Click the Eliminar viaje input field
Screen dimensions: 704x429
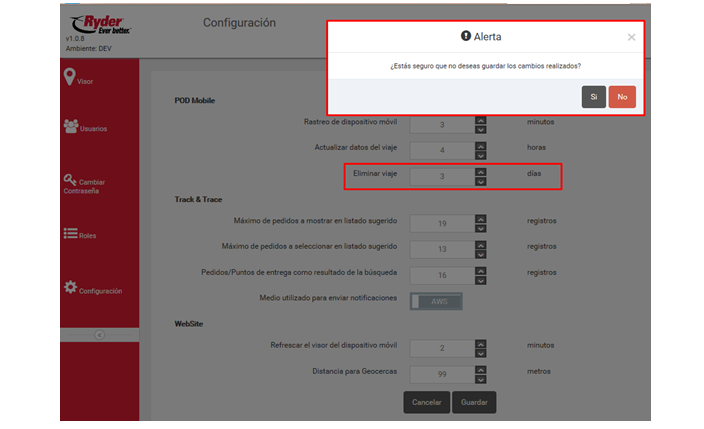pos(441,176)
